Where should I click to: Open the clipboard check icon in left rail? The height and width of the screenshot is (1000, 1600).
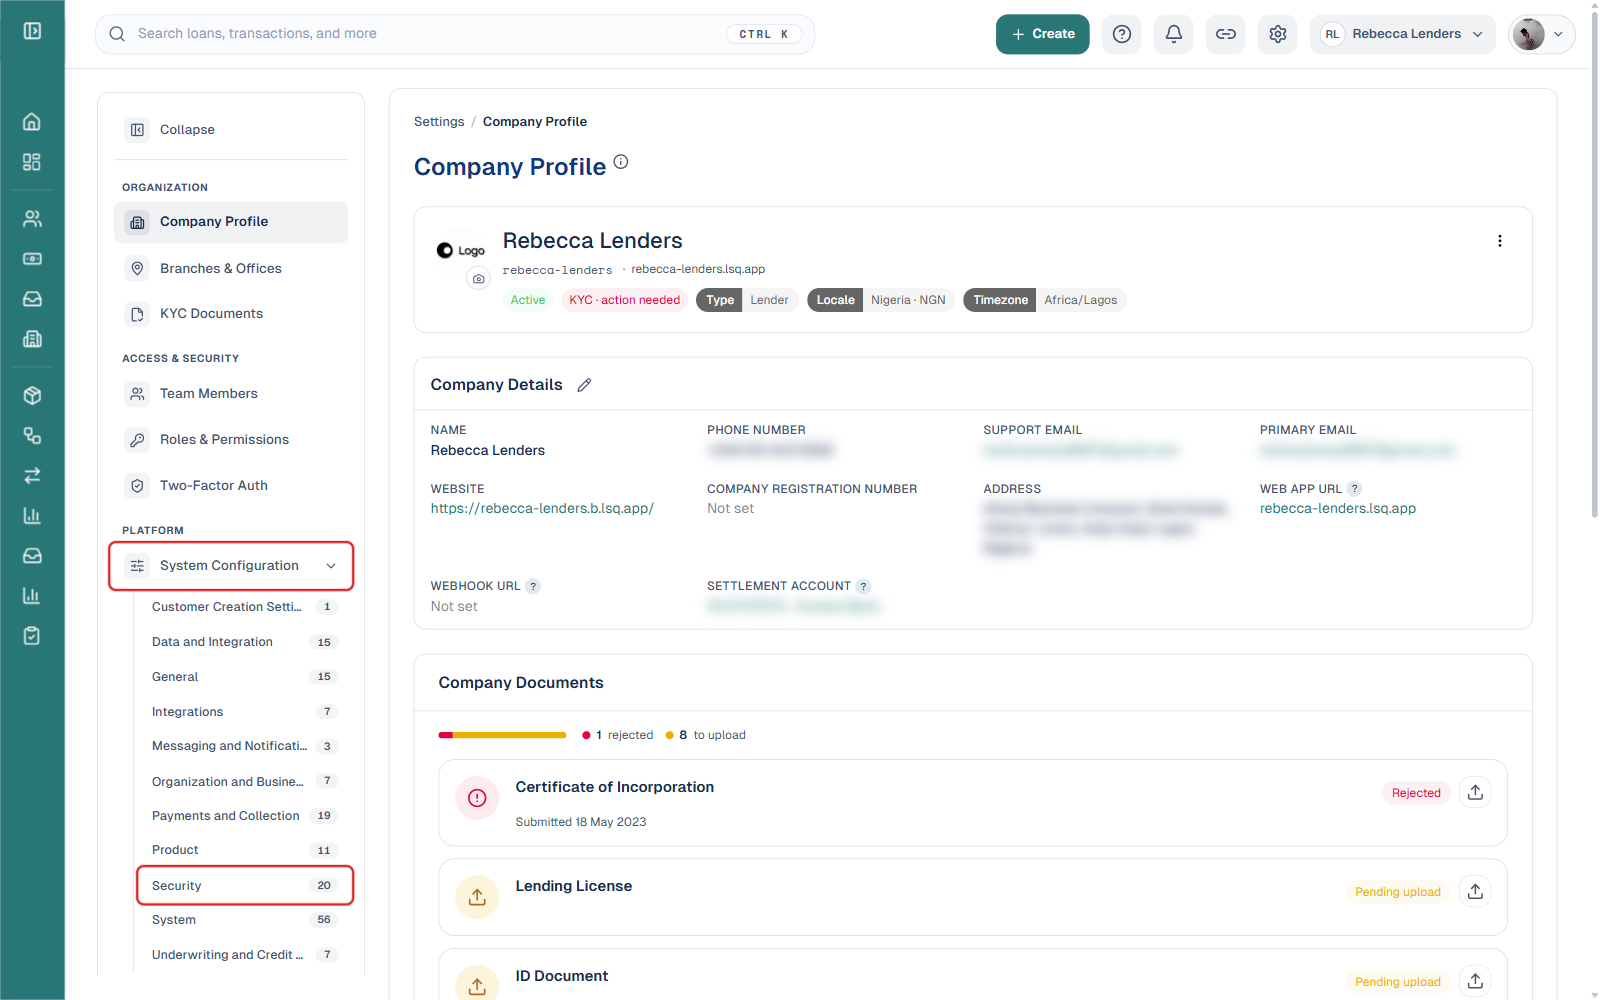[32, 636]
